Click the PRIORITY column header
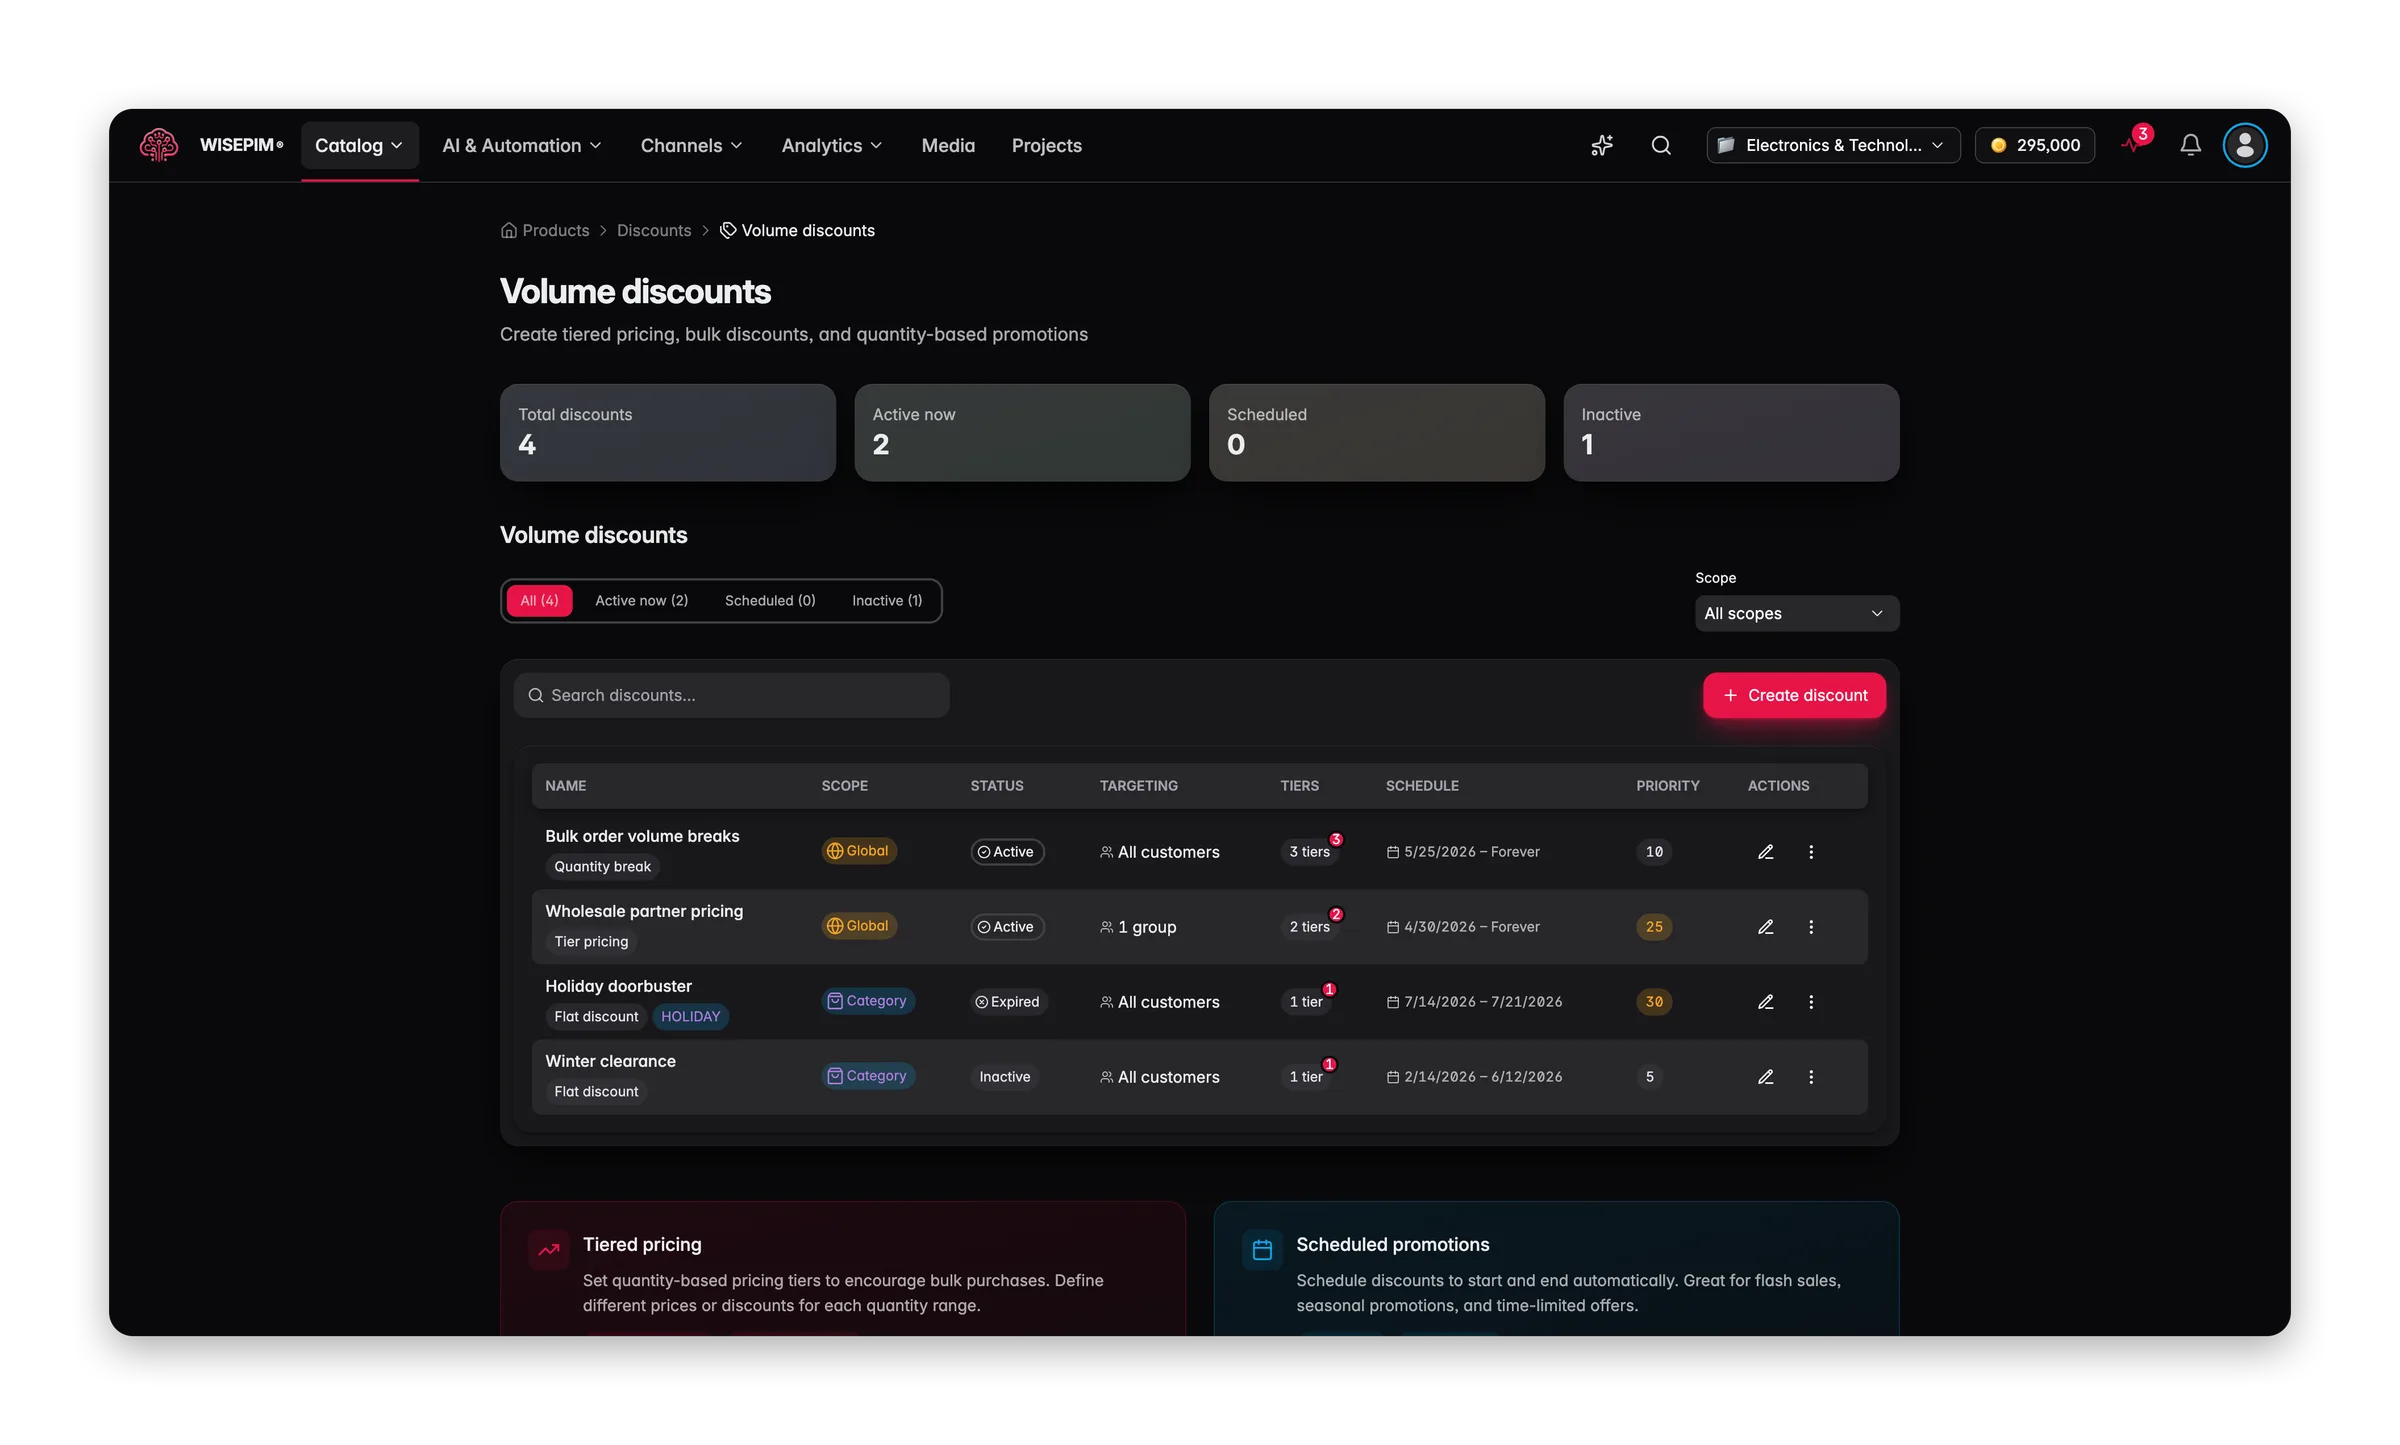 pyautogui.click(x=1667, y=786)
